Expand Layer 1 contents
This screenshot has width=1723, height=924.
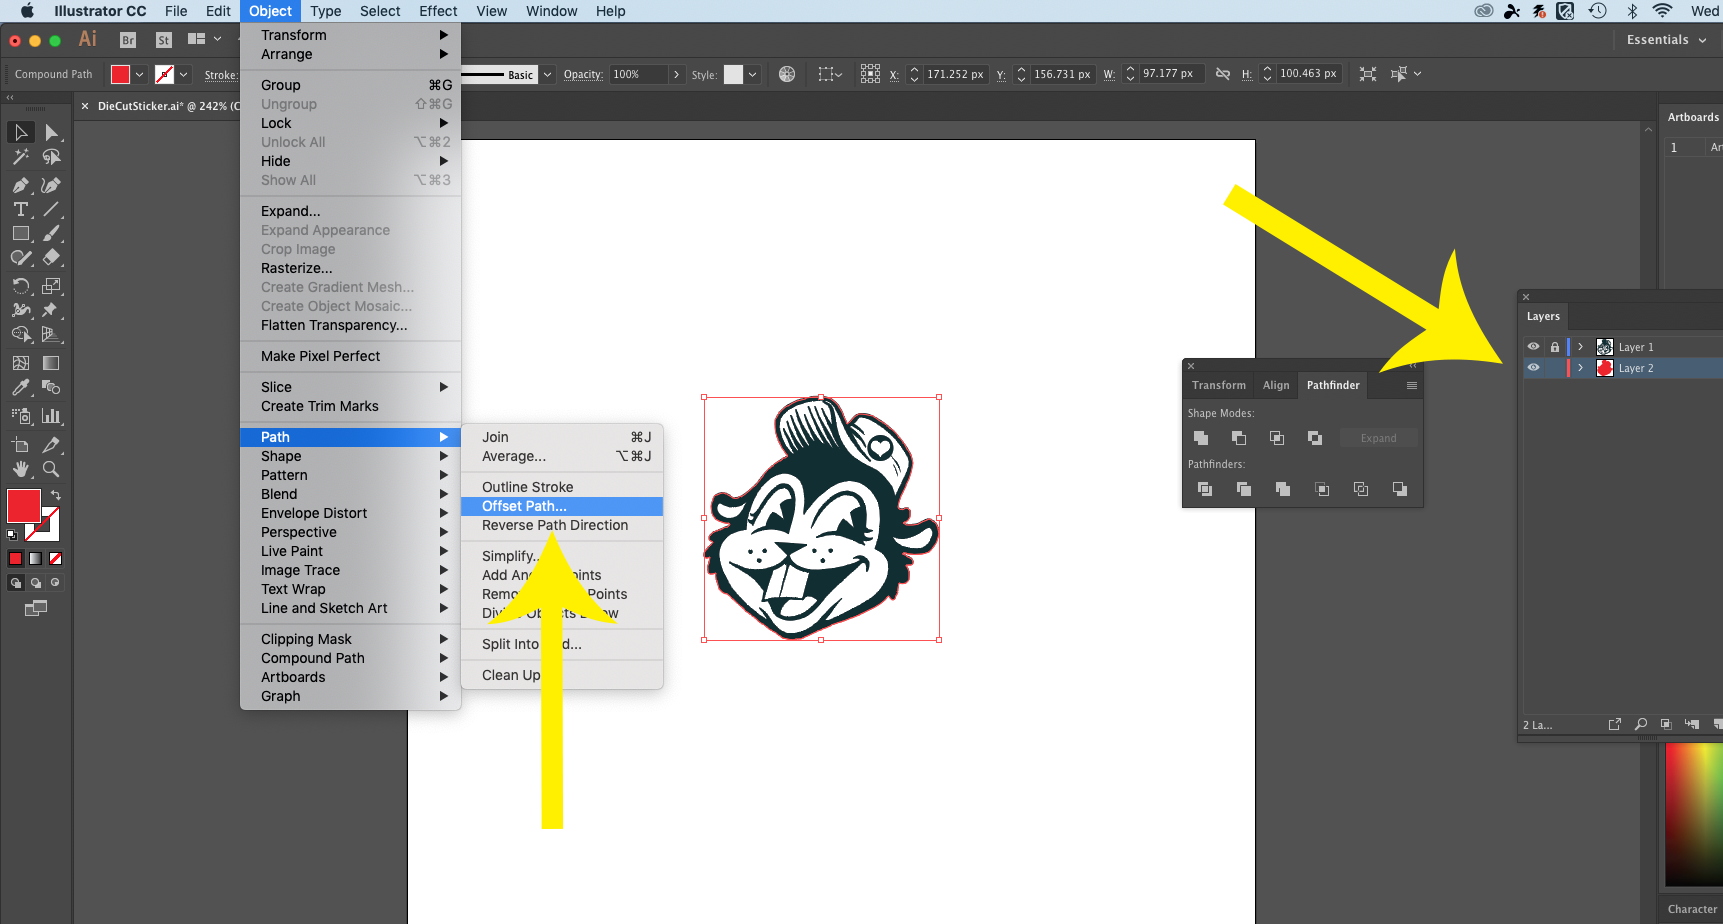coord(1580,347)
